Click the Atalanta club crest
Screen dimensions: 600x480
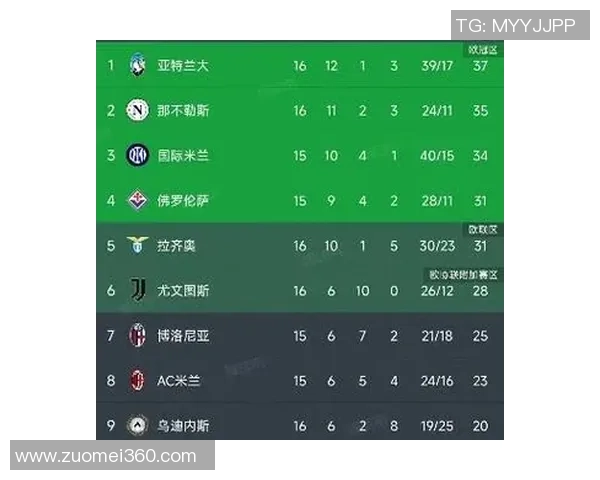tap(137, 66)
